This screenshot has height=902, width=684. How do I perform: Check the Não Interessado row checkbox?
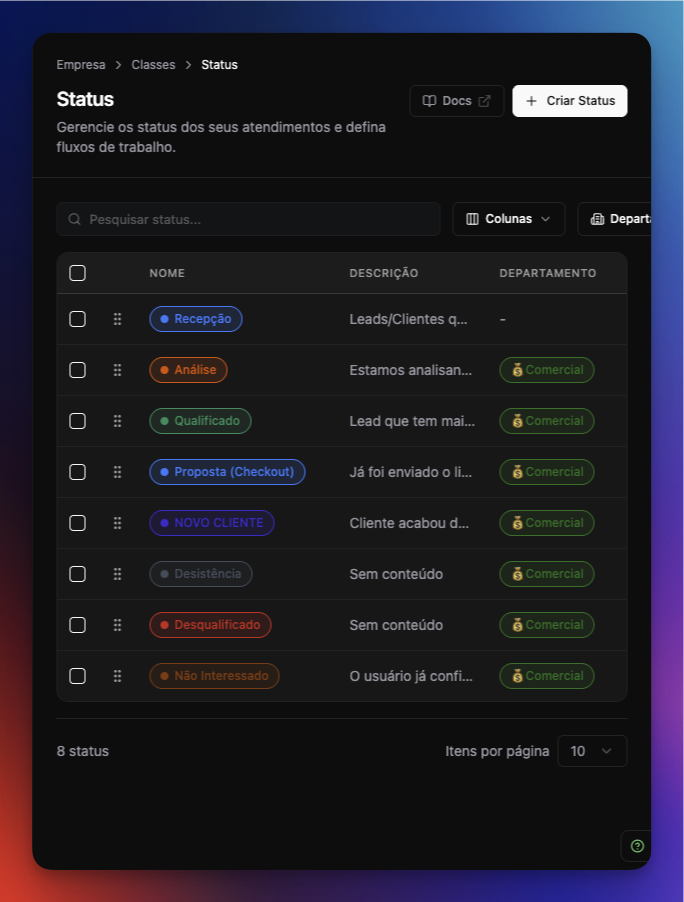tap(78, 676)
